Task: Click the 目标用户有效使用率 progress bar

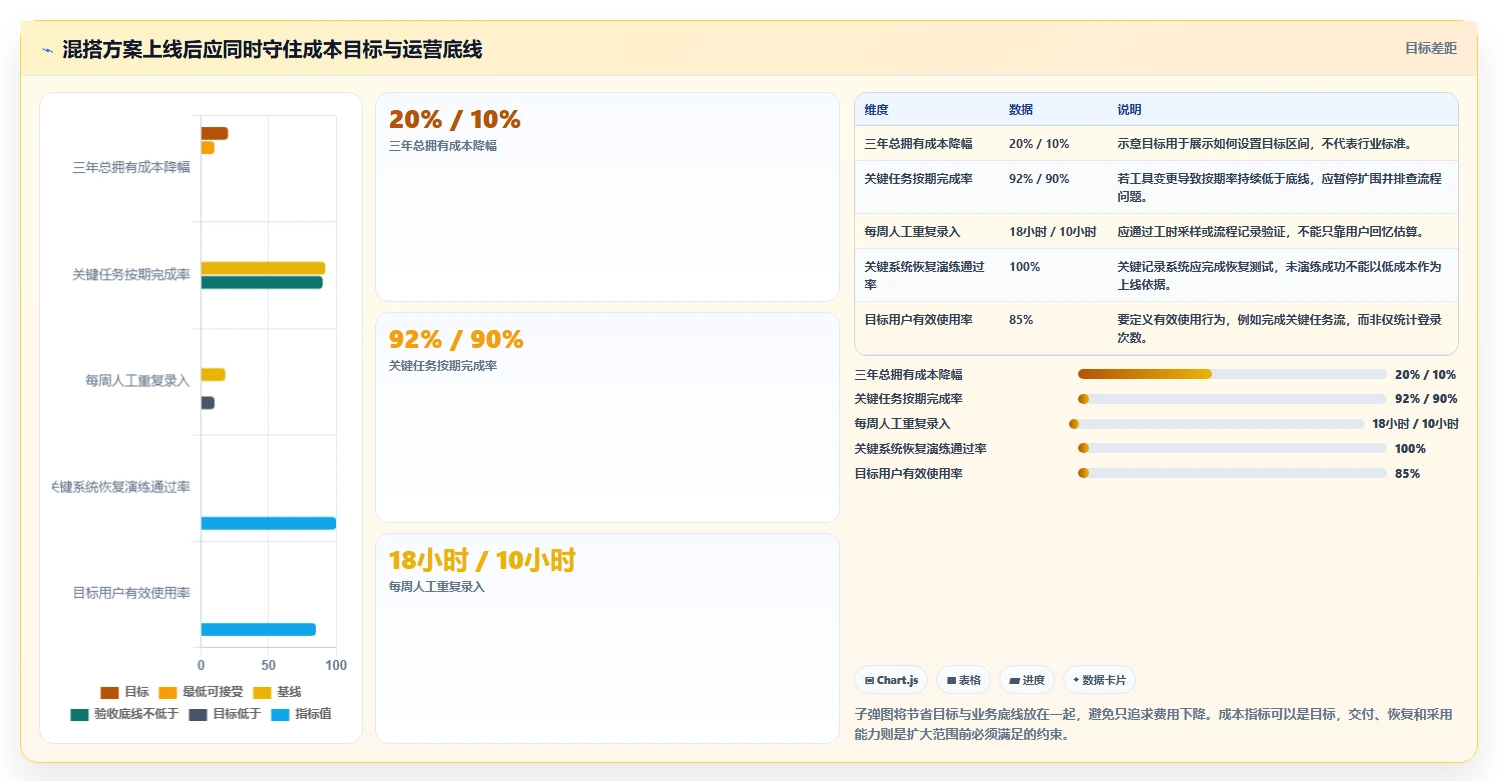Action: 1232,474
